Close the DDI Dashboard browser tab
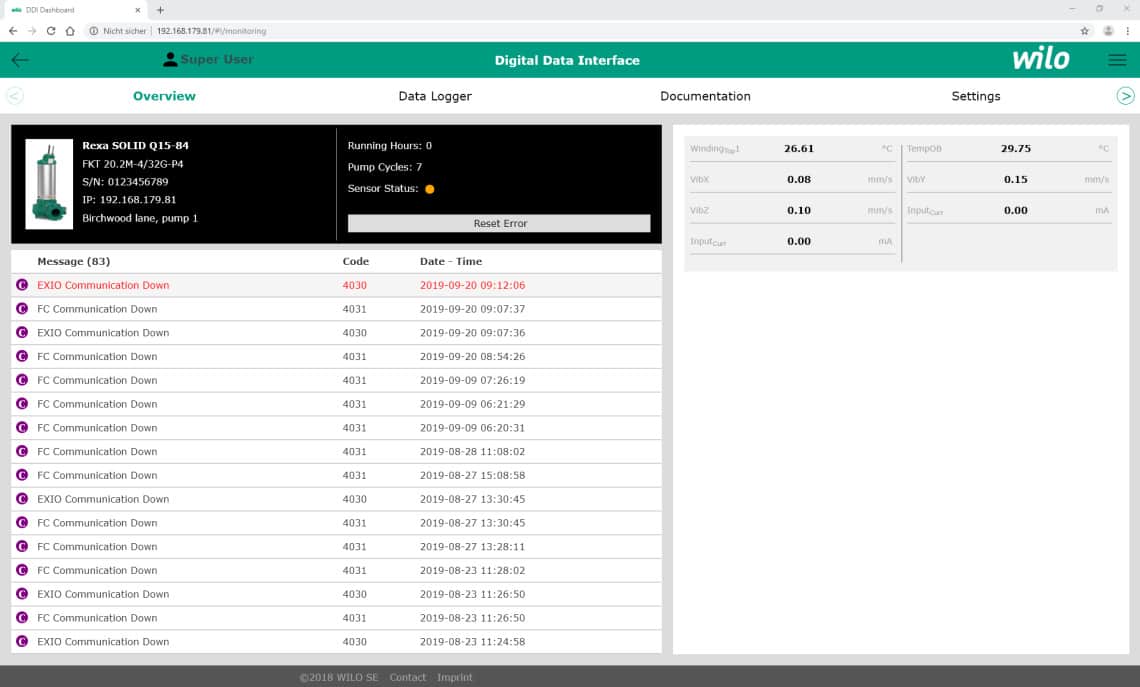1140x687 pixels. 137,10
